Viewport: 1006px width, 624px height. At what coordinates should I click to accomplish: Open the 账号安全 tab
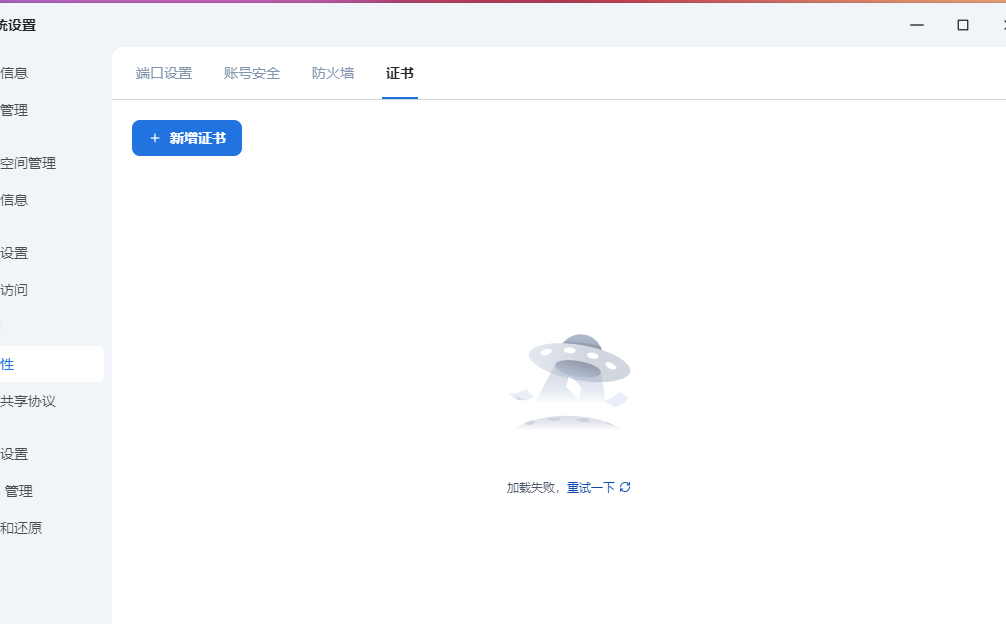tap(252, 73)
